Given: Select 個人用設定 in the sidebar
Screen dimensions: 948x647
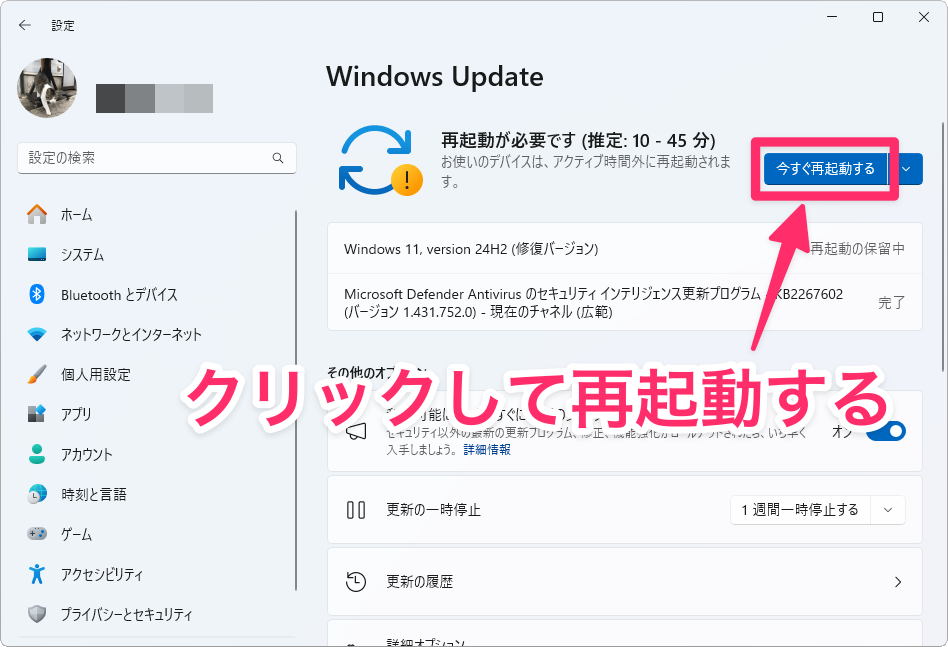Looking at the screenshot, I should point(96,374).
